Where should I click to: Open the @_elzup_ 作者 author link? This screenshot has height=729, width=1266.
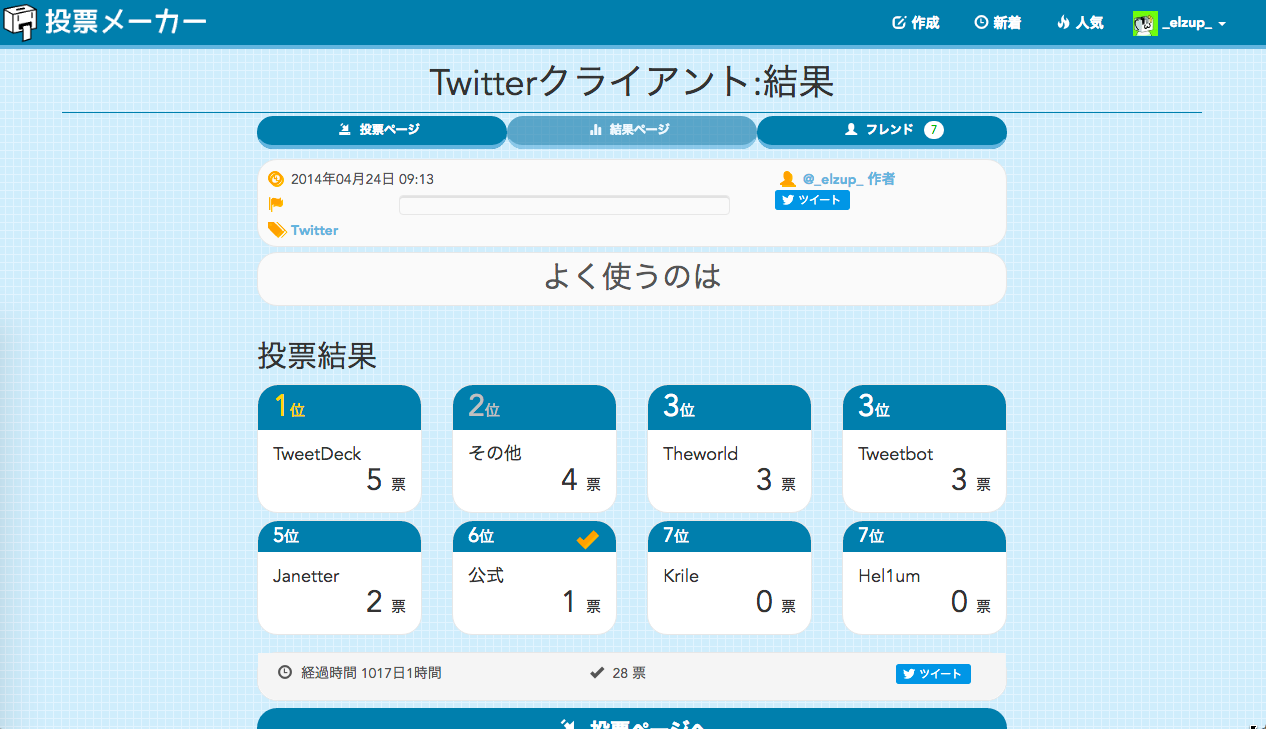click(849, 179)
